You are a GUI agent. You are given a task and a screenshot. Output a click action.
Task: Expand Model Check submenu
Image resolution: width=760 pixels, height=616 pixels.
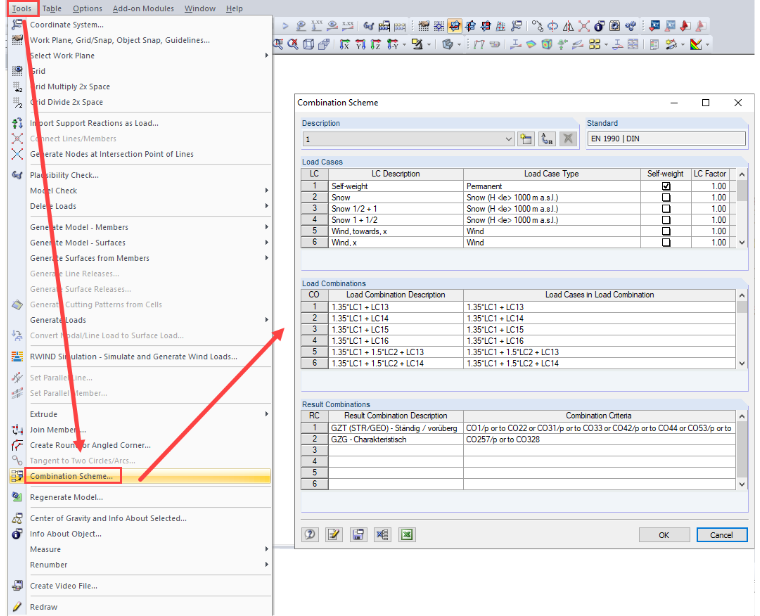coord(266,190)
